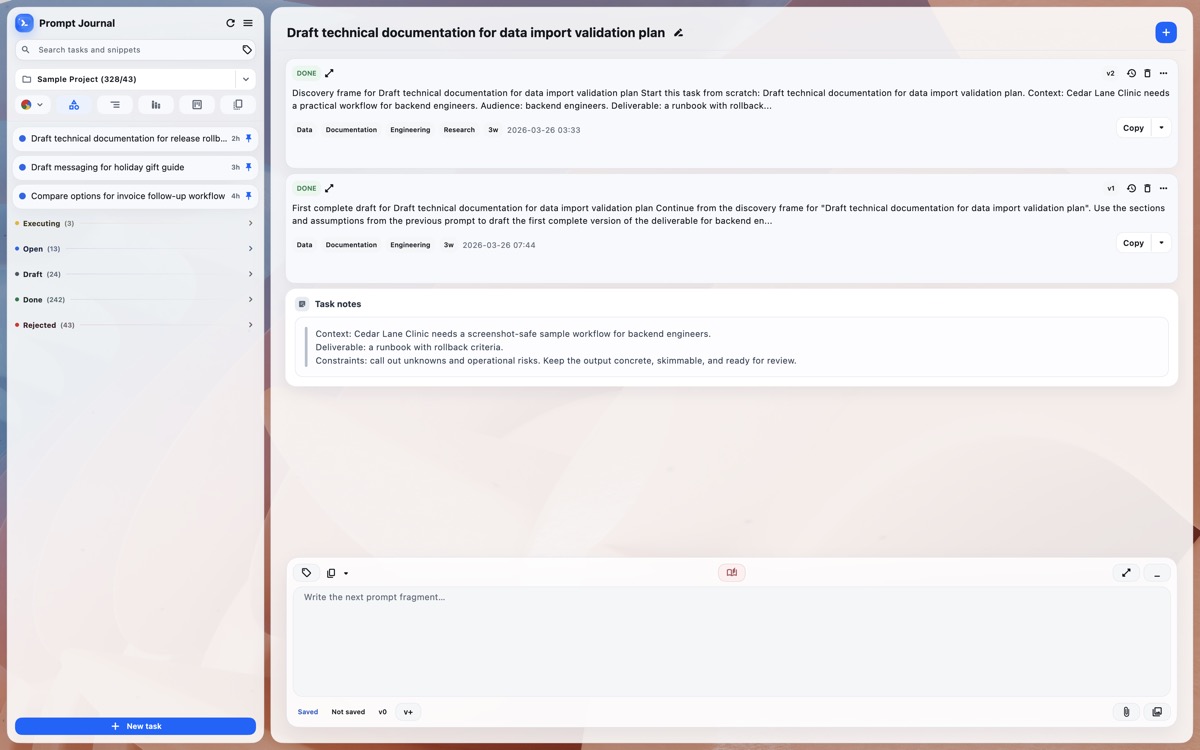This screenshot has height=750, width=1200.
Task: Click the prompt fragment text area
Action: (x=731, y=641)
